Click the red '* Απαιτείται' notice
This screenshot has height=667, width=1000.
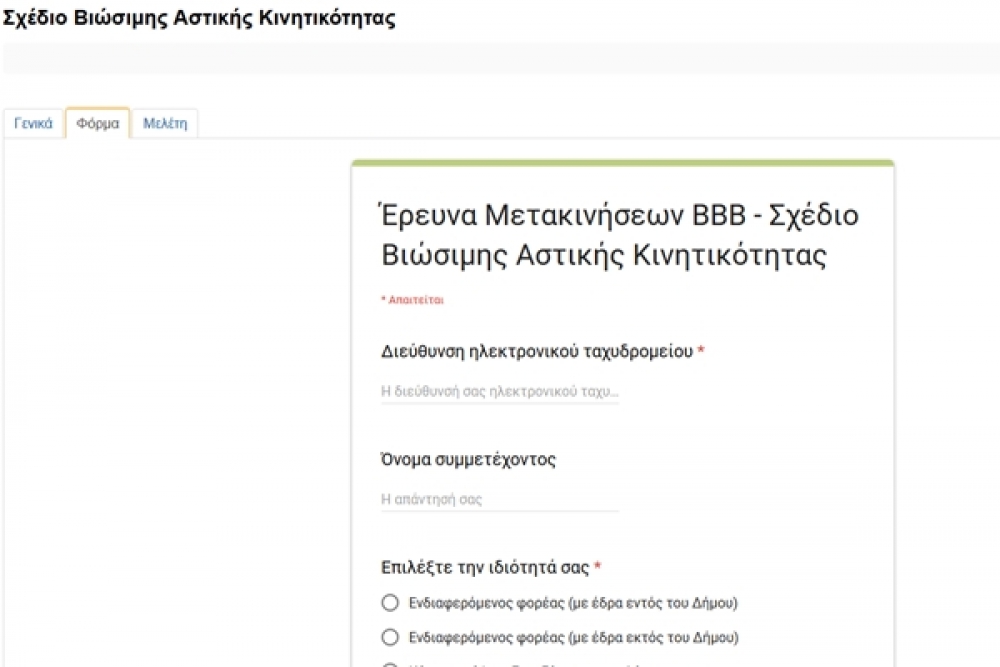[x=412, y=299]
